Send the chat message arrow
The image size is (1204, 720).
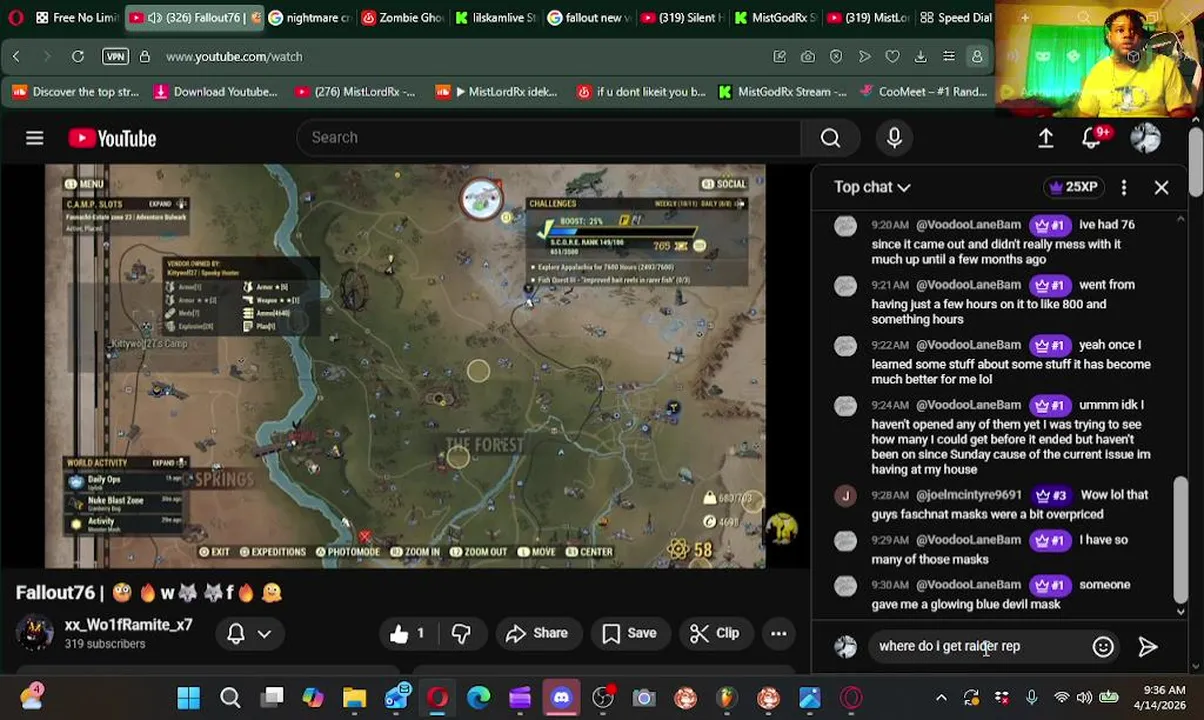click(1148, 647)
